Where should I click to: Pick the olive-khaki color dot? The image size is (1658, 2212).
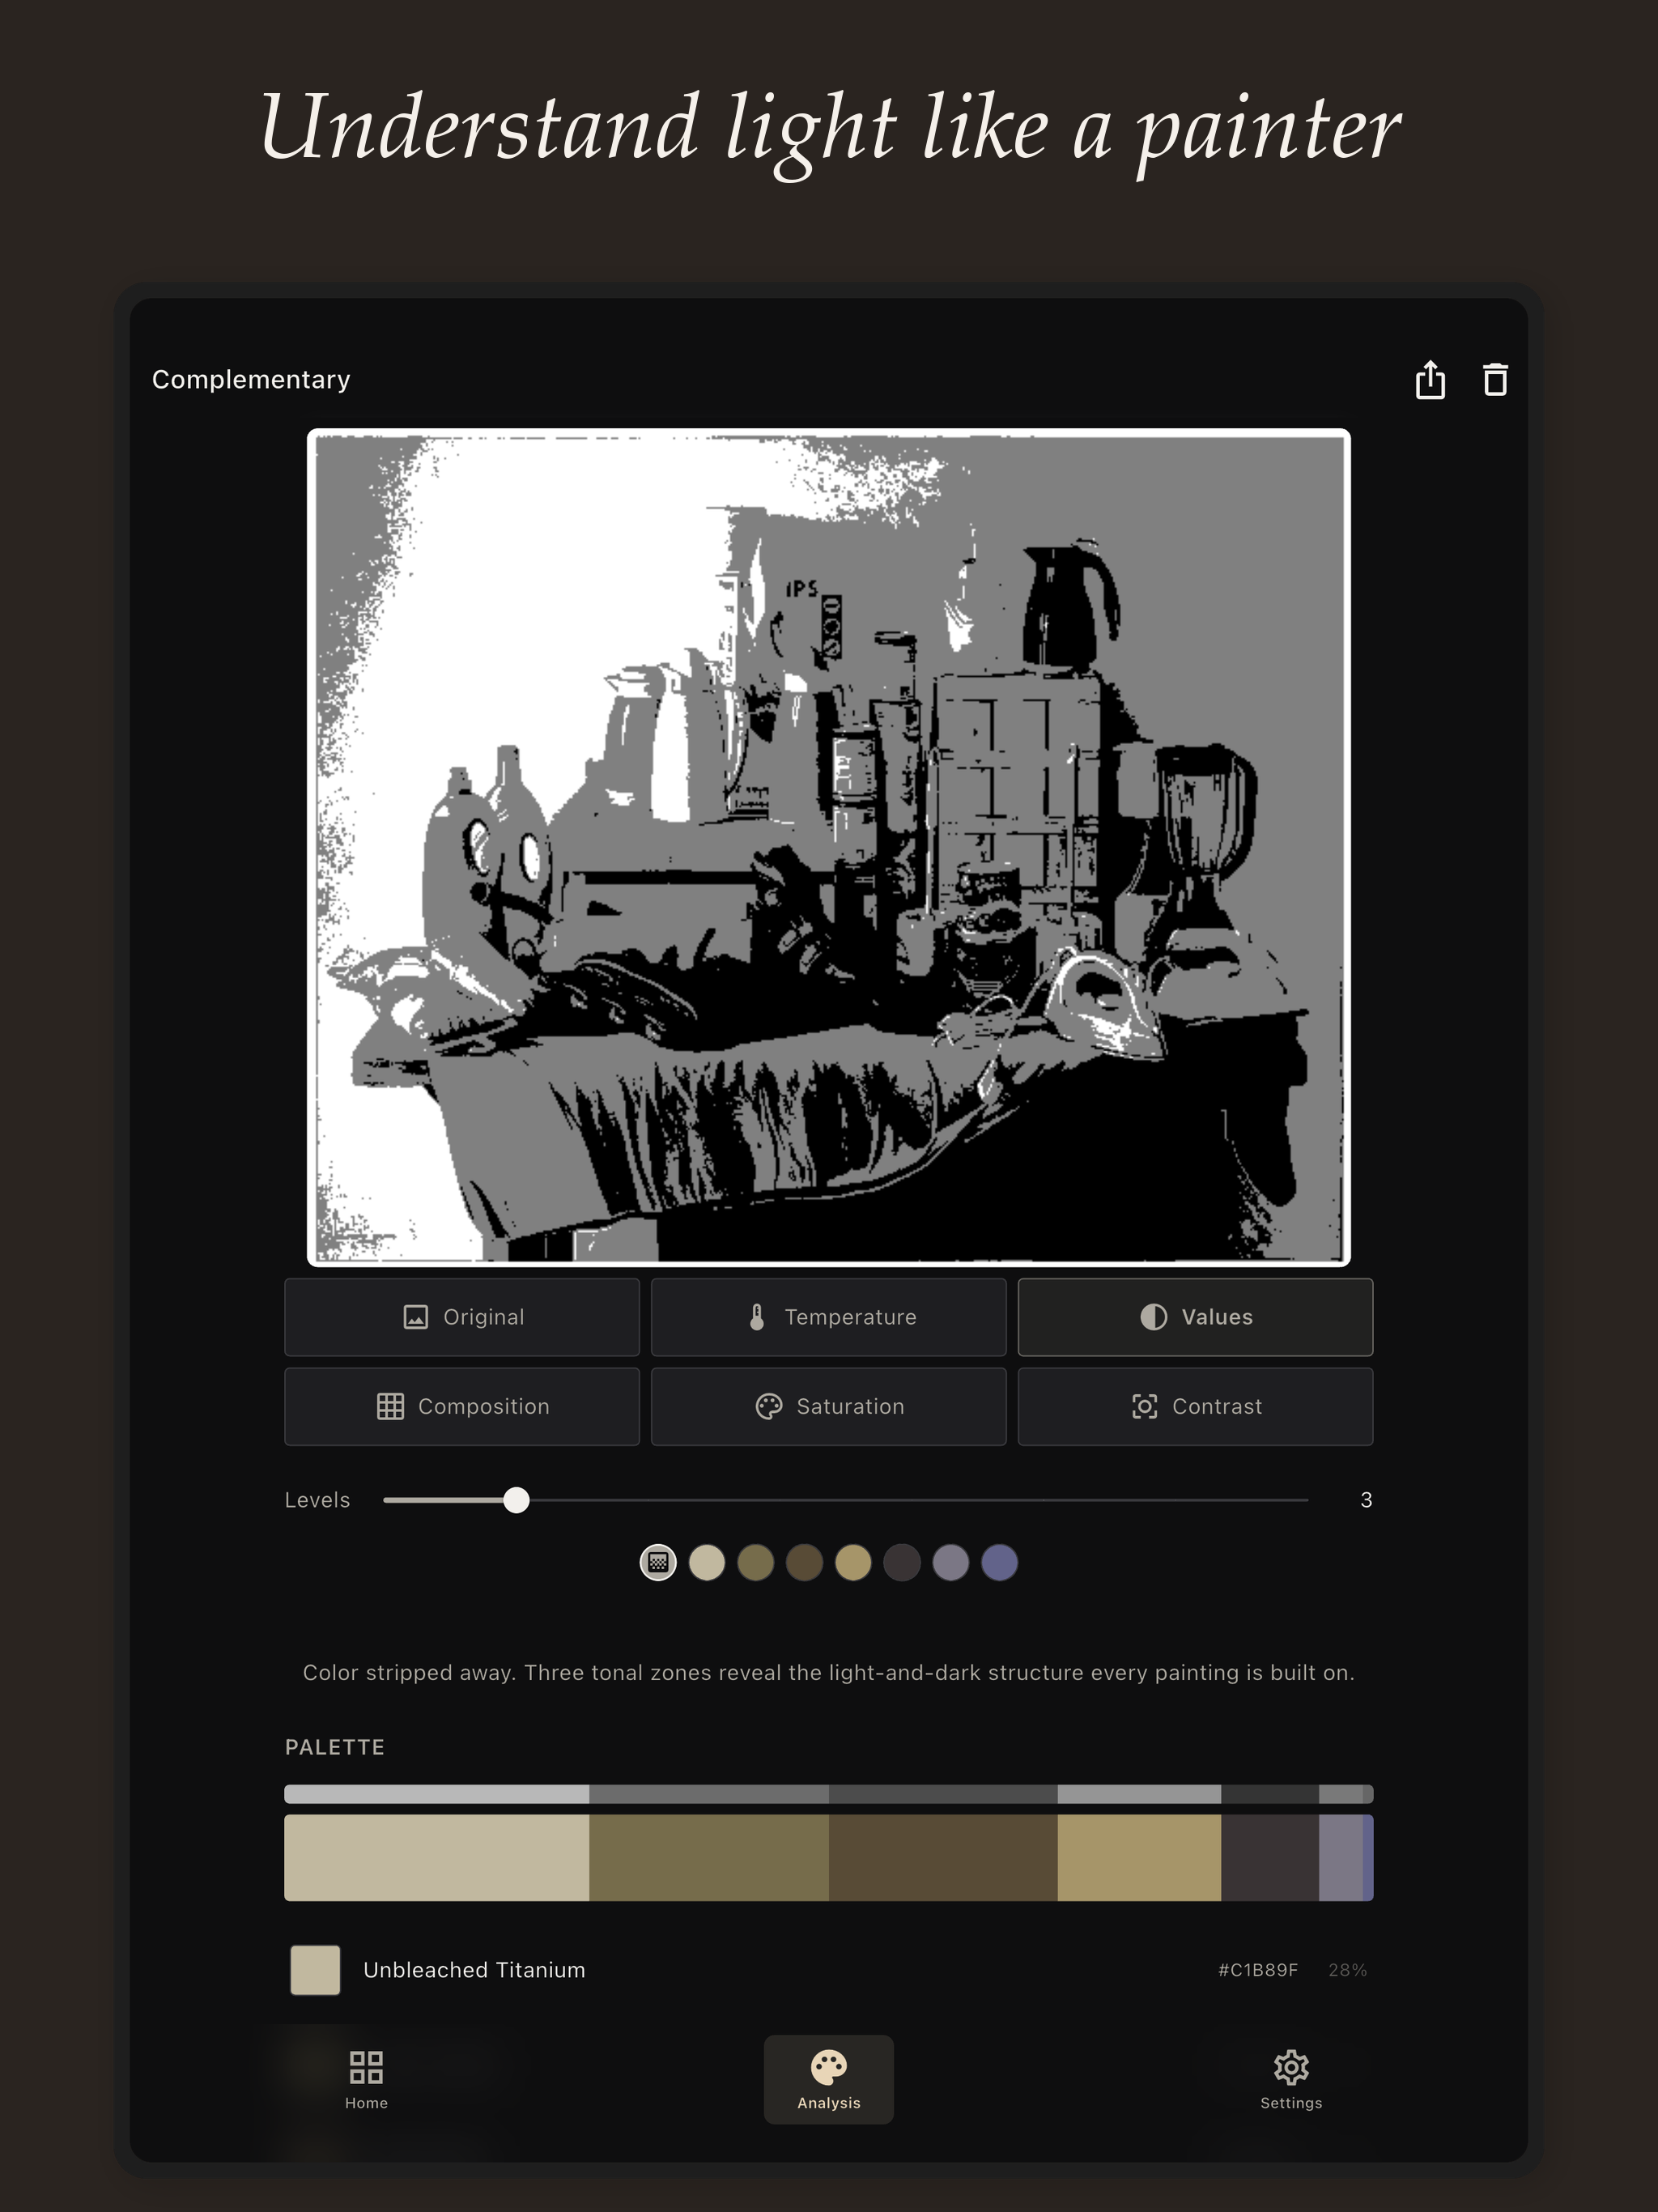[x=756, y=1562]
